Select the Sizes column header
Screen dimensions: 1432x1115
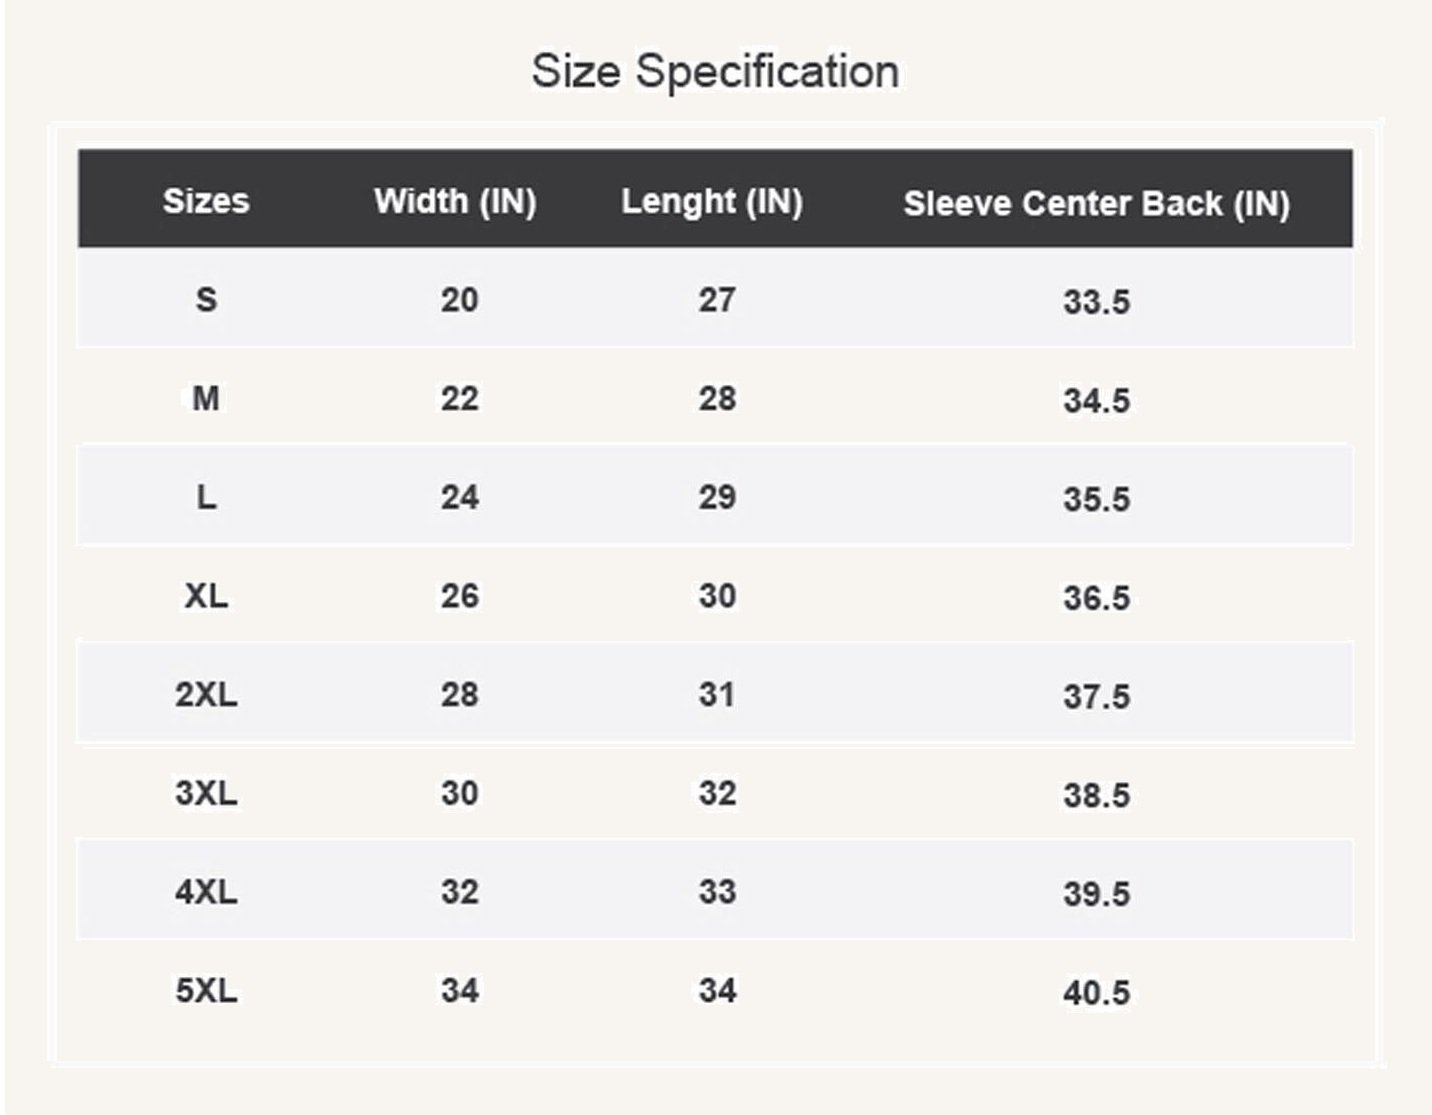pyautogui.click(x=206, y=201)
